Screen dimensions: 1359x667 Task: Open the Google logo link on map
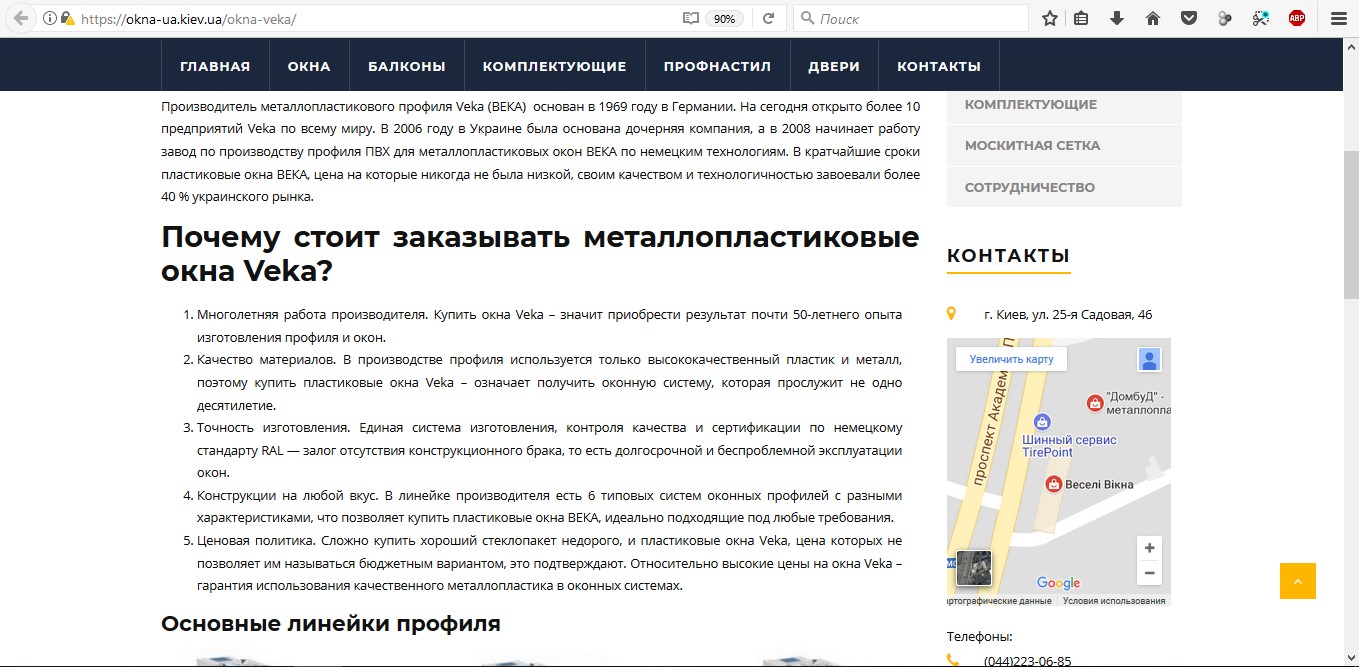(1058, 583)
